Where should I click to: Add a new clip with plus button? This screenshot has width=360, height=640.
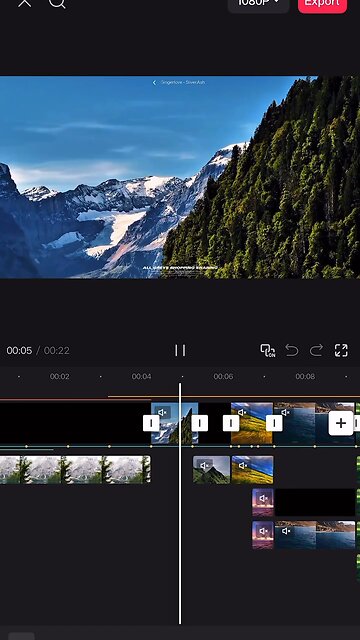[341, 423]
